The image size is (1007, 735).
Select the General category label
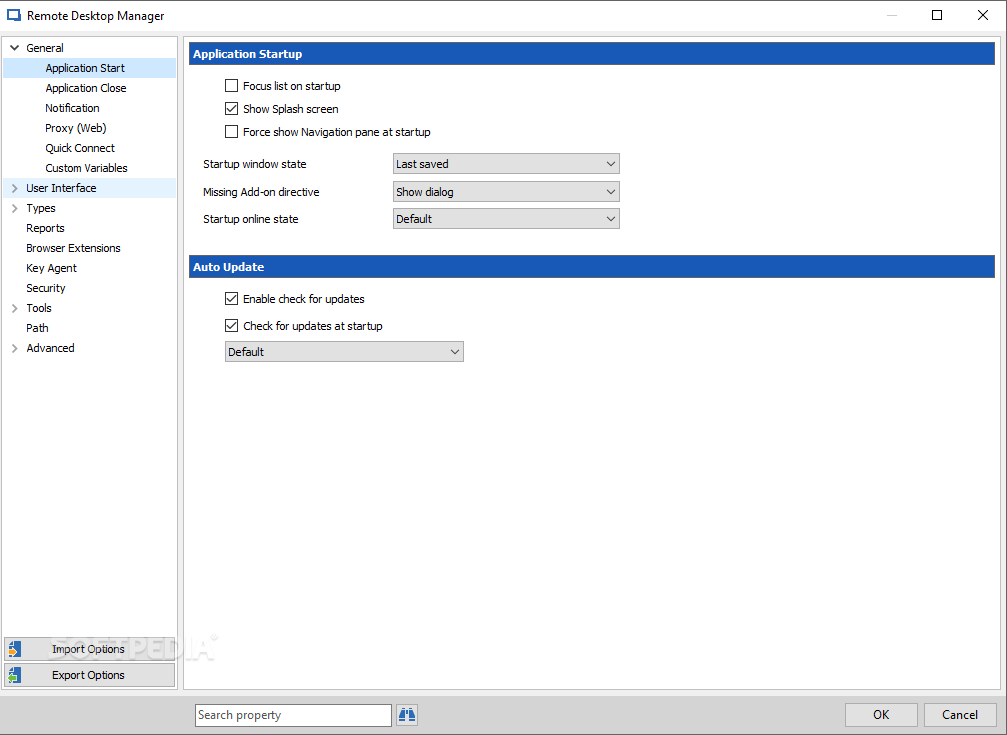click(x=44, y=48)
